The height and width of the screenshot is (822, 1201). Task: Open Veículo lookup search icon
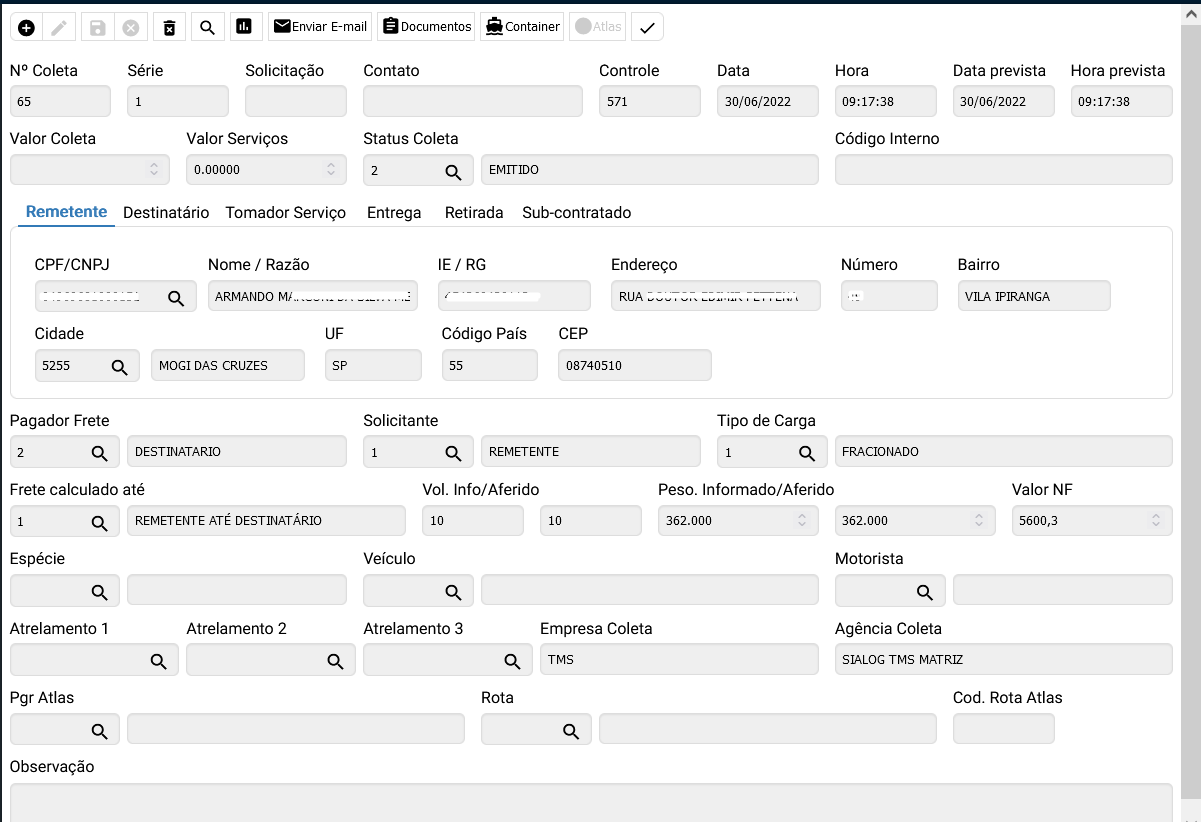coord(453,592)
